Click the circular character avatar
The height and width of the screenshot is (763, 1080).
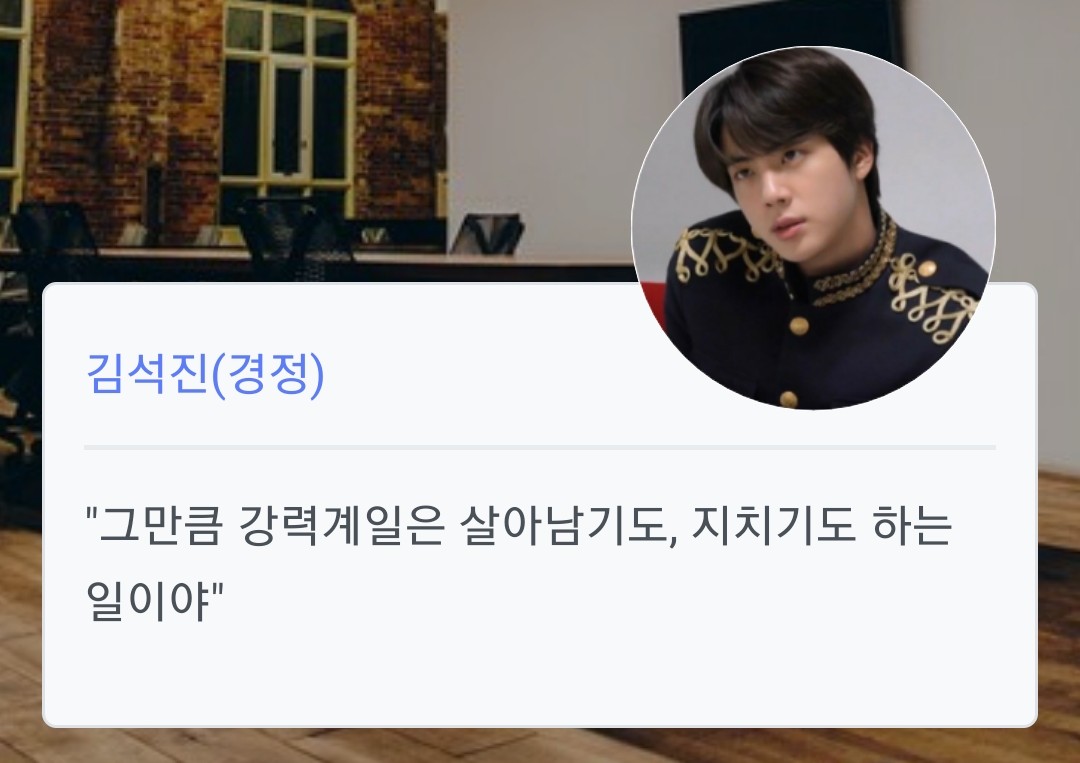tap(813, 228)
